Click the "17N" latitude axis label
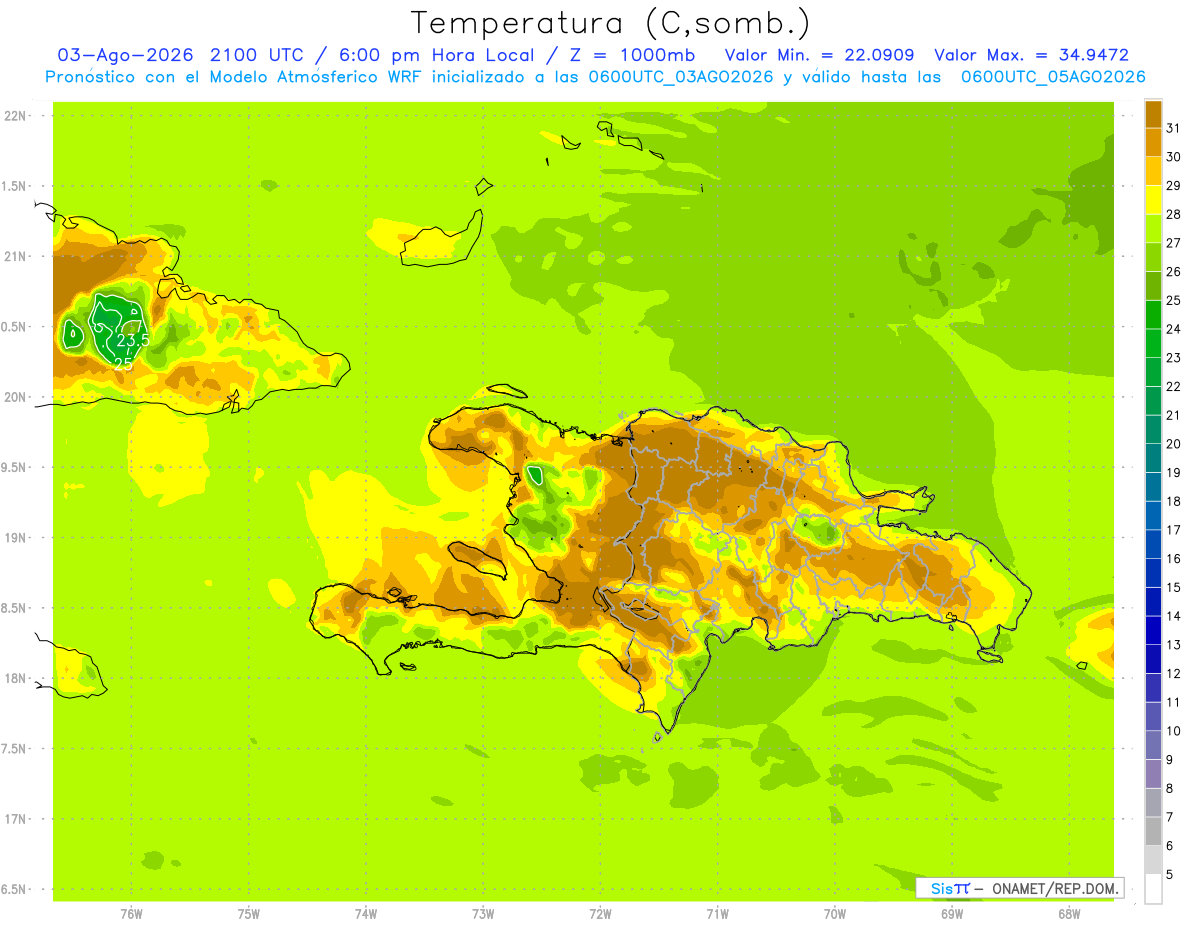Viewport: 1200px width, 927px height. (x=15, y=819)
